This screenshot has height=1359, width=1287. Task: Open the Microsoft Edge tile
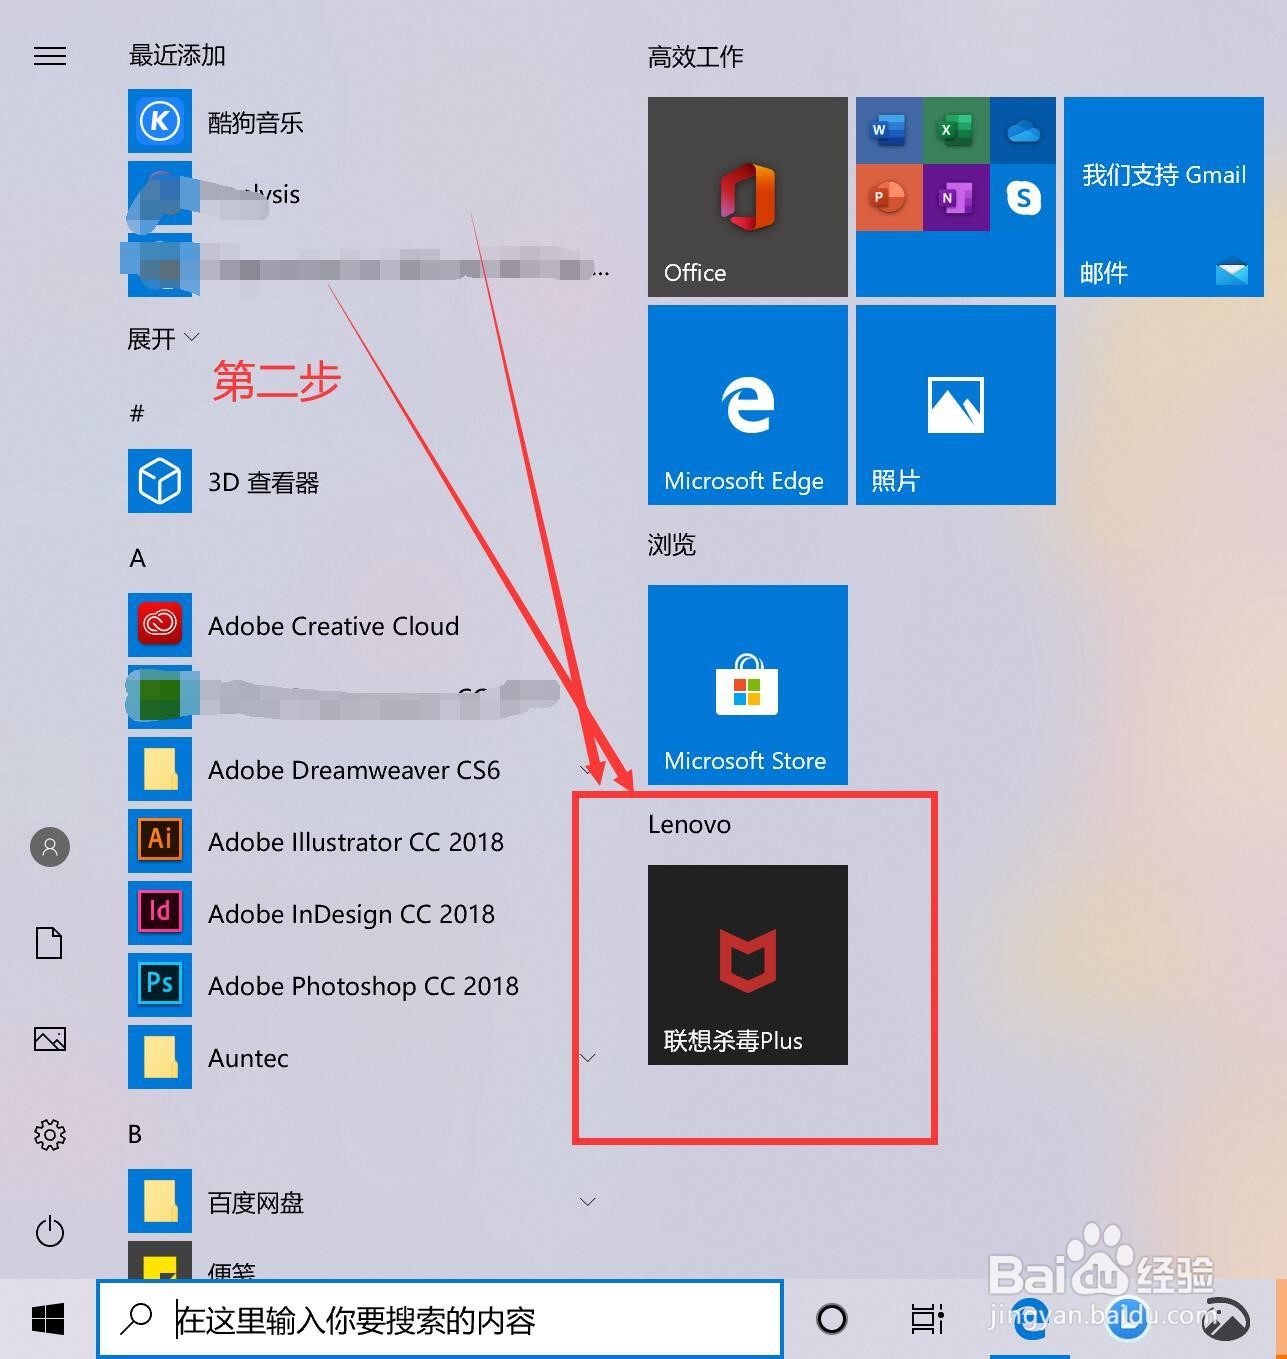[748, 405]
